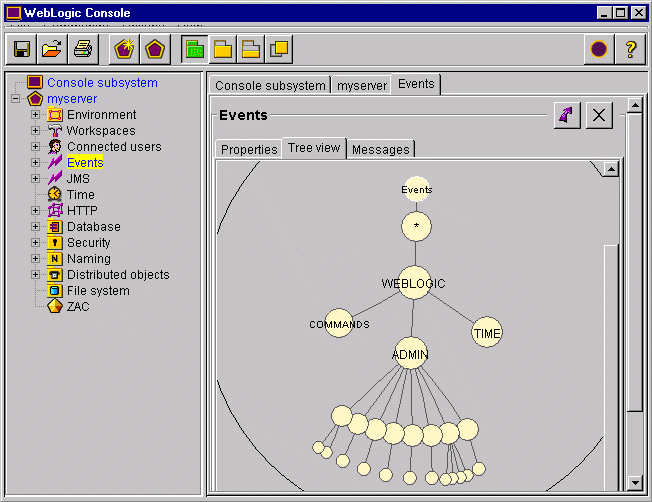Click the File system cylinder icon
The image size is (652, 502).
coord(55,290)
